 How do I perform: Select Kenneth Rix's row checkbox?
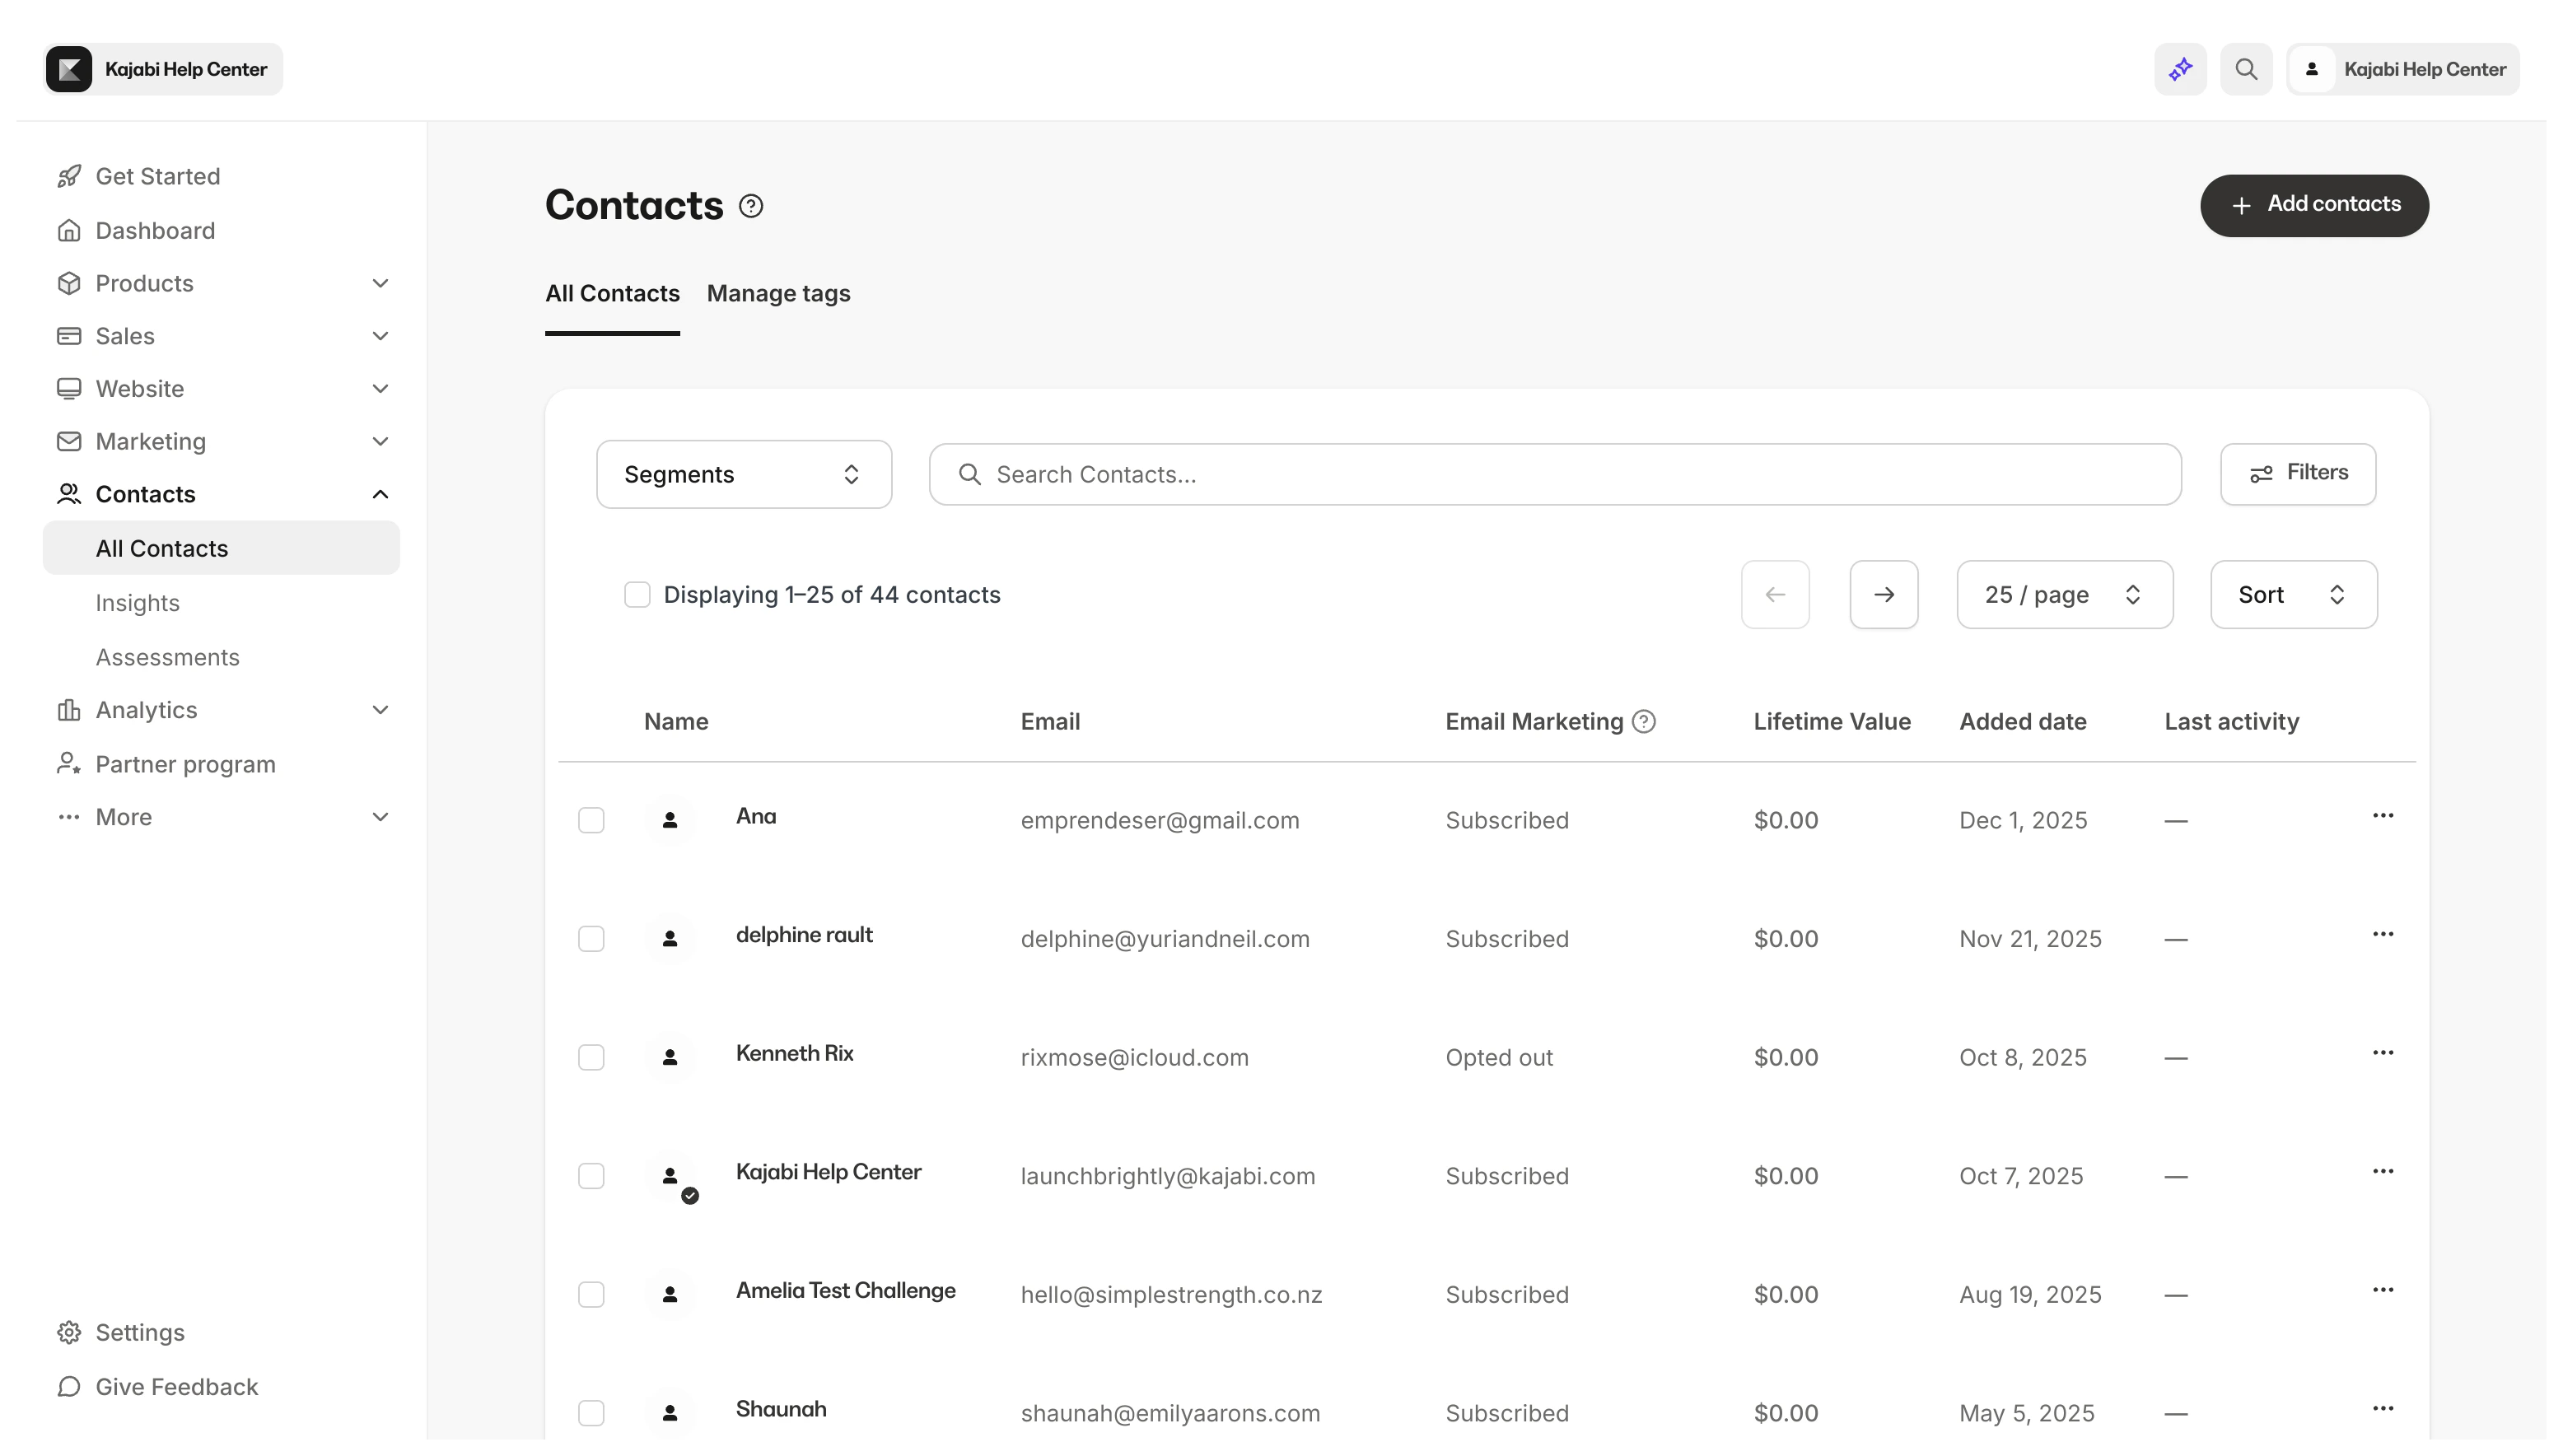(x=591, y=1057)
